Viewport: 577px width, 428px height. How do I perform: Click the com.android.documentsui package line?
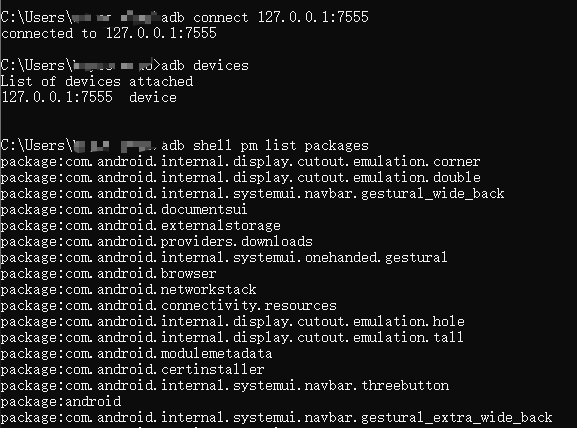coord(124,209)
